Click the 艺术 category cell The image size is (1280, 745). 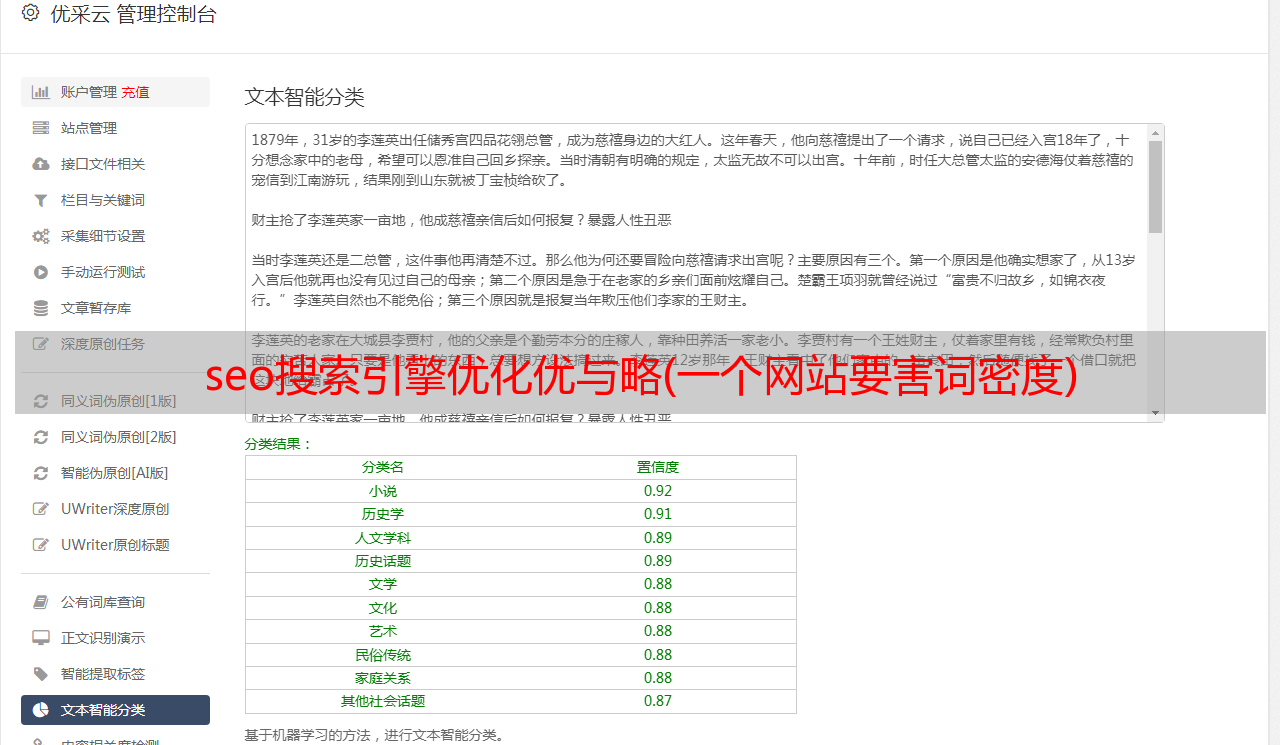point(383,631)
